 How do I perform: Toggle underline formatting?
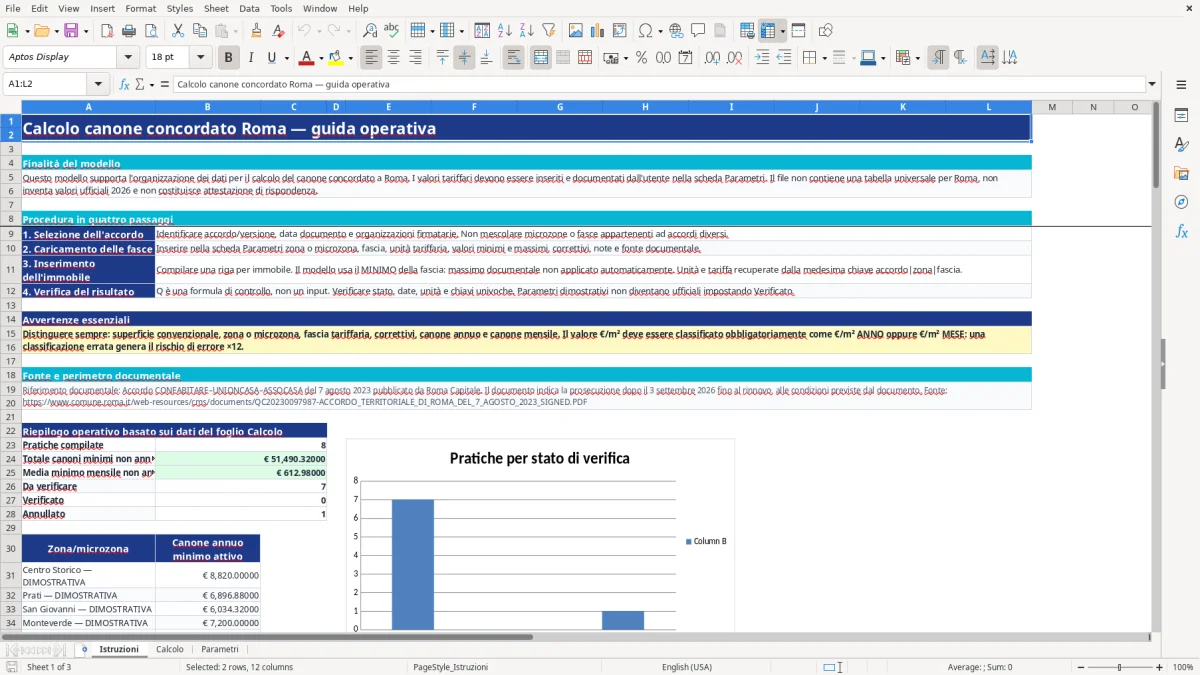coord(273,58)
